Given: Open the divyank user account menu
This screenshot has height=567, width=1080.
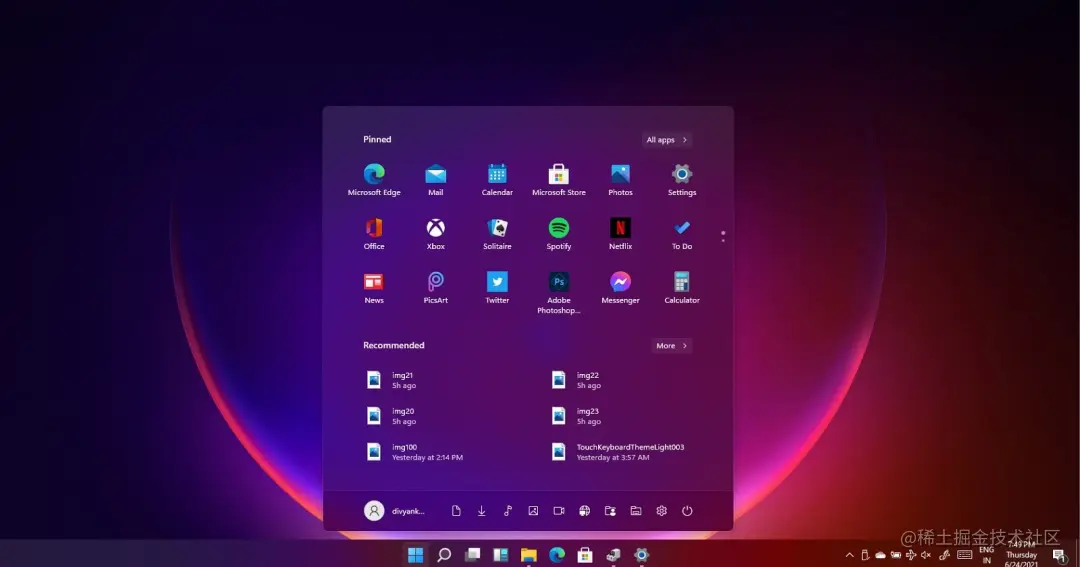Looking at the screenshot, I should pos(395,511).
